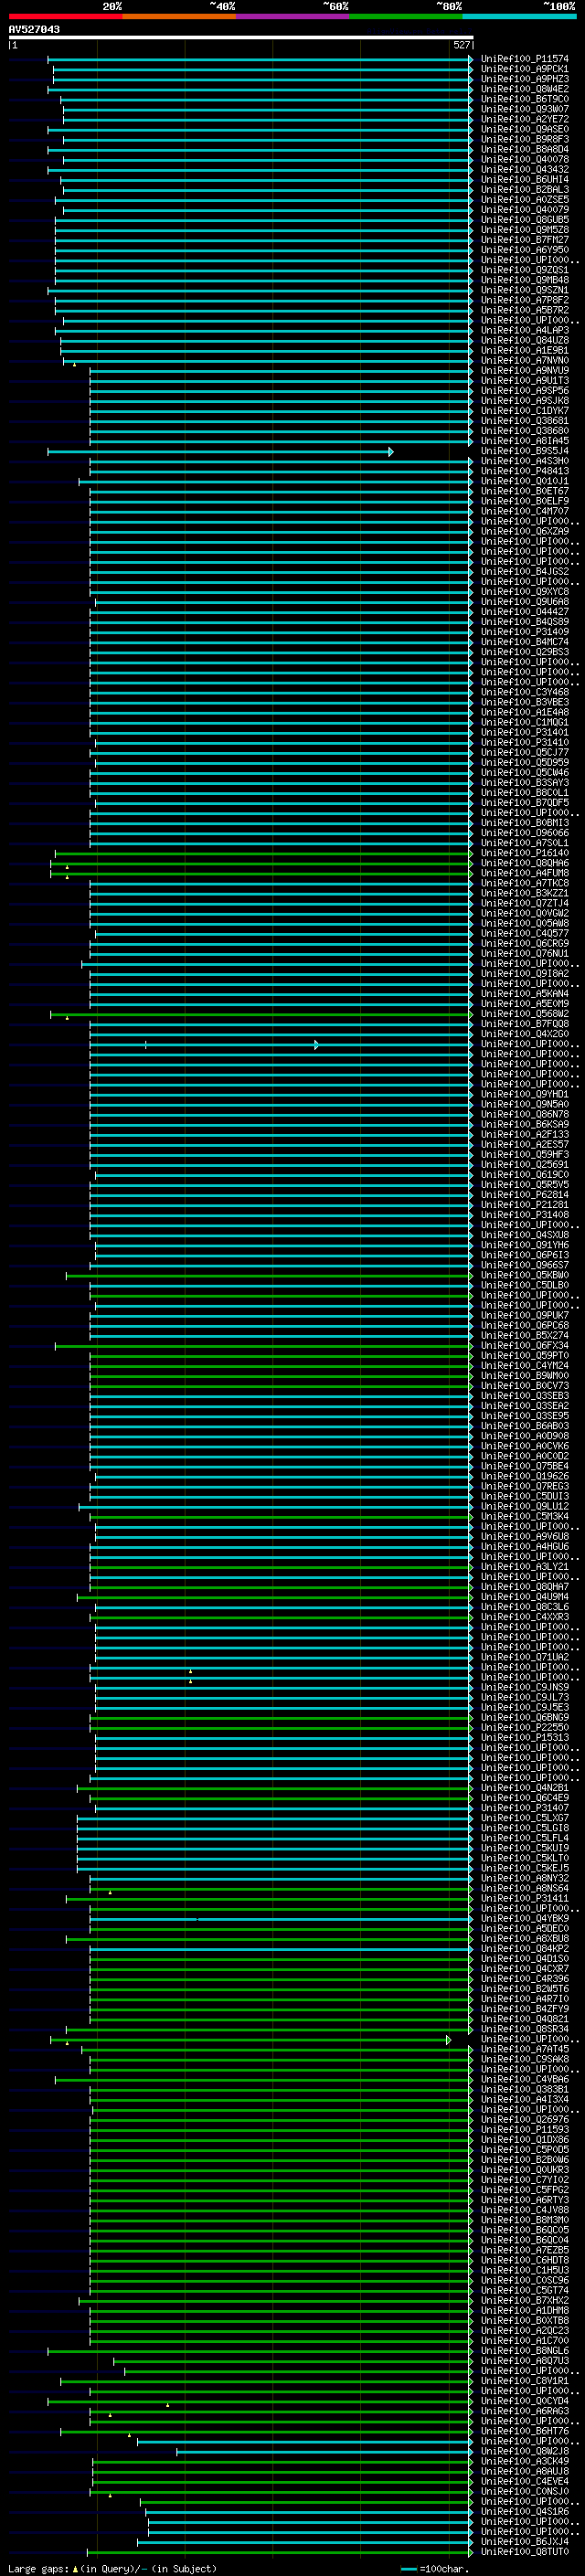This screenshot has width=585, height=2576.
Task: Open hit UniRef100_P11574
Action: (x=525, y=59)
